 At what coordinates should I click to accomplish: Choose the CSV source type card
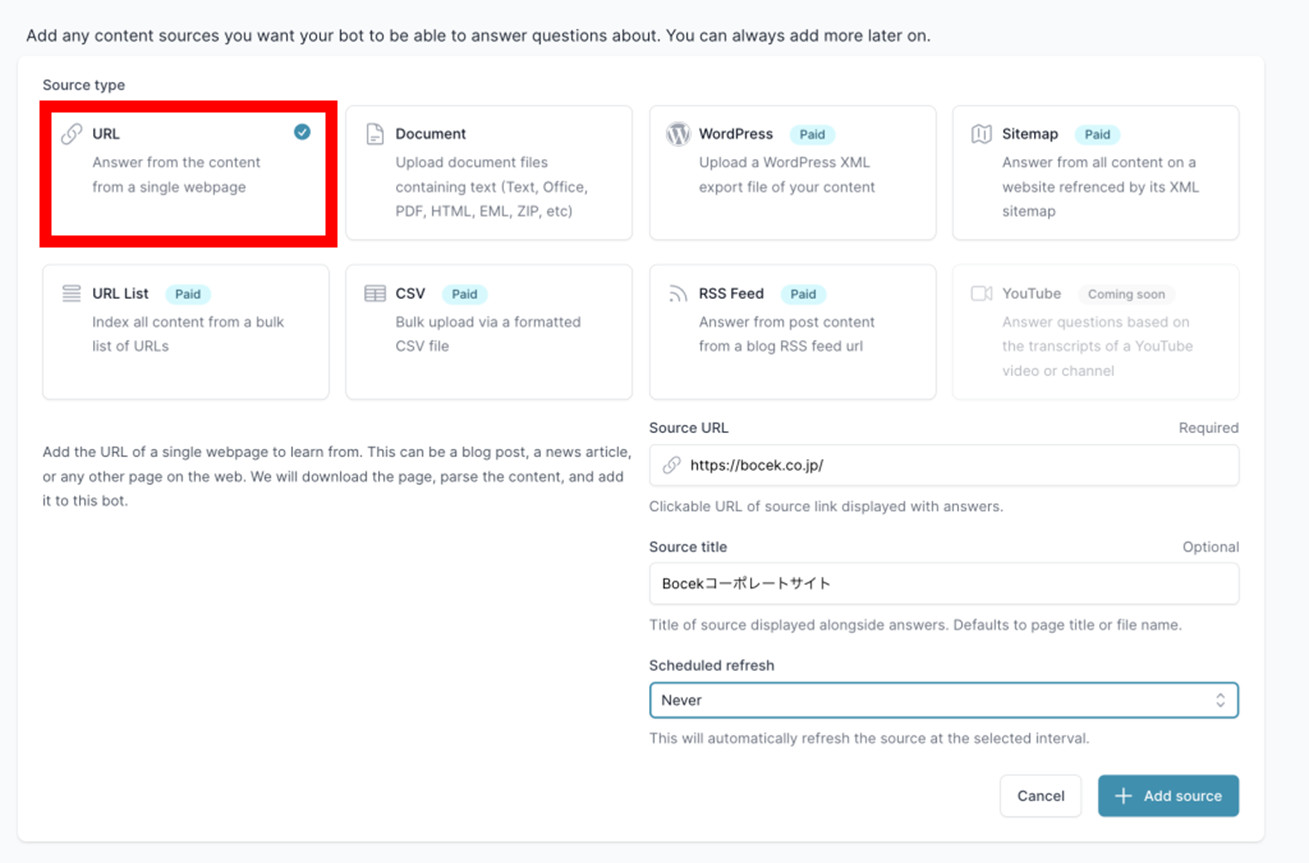[x=489, y=332]
